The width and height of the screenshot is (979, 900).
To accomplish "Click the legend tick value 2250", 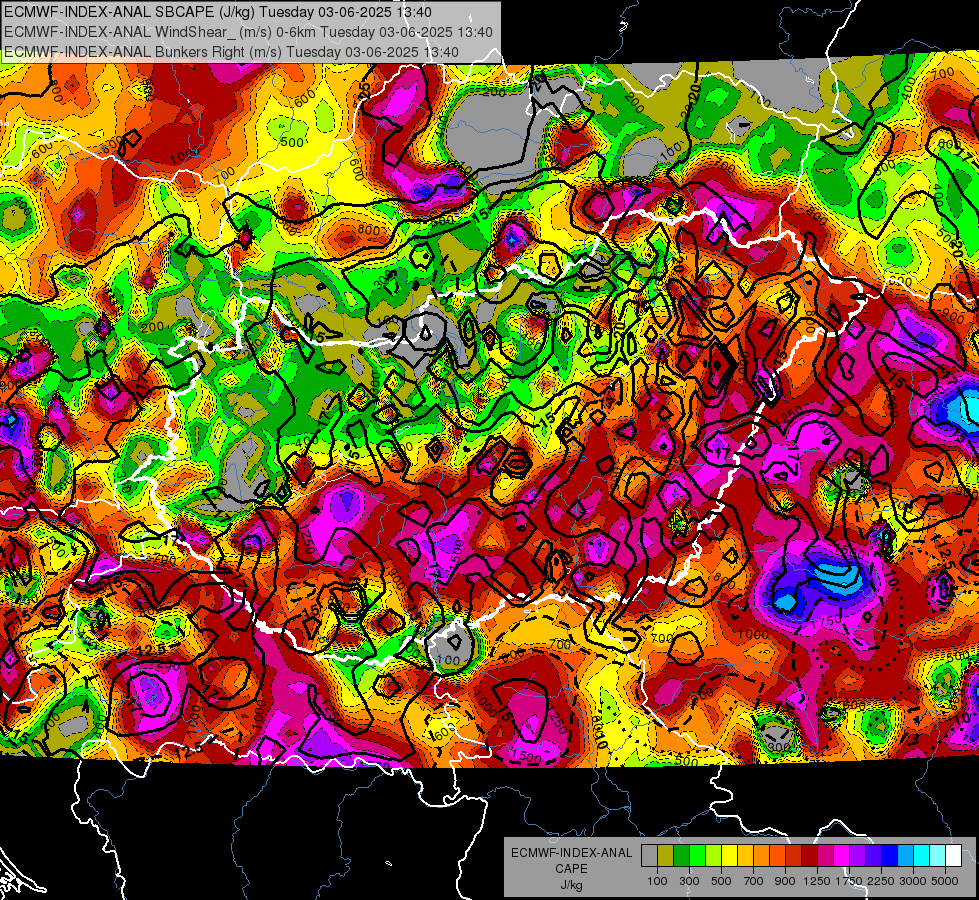I will [x=882, y=881].
